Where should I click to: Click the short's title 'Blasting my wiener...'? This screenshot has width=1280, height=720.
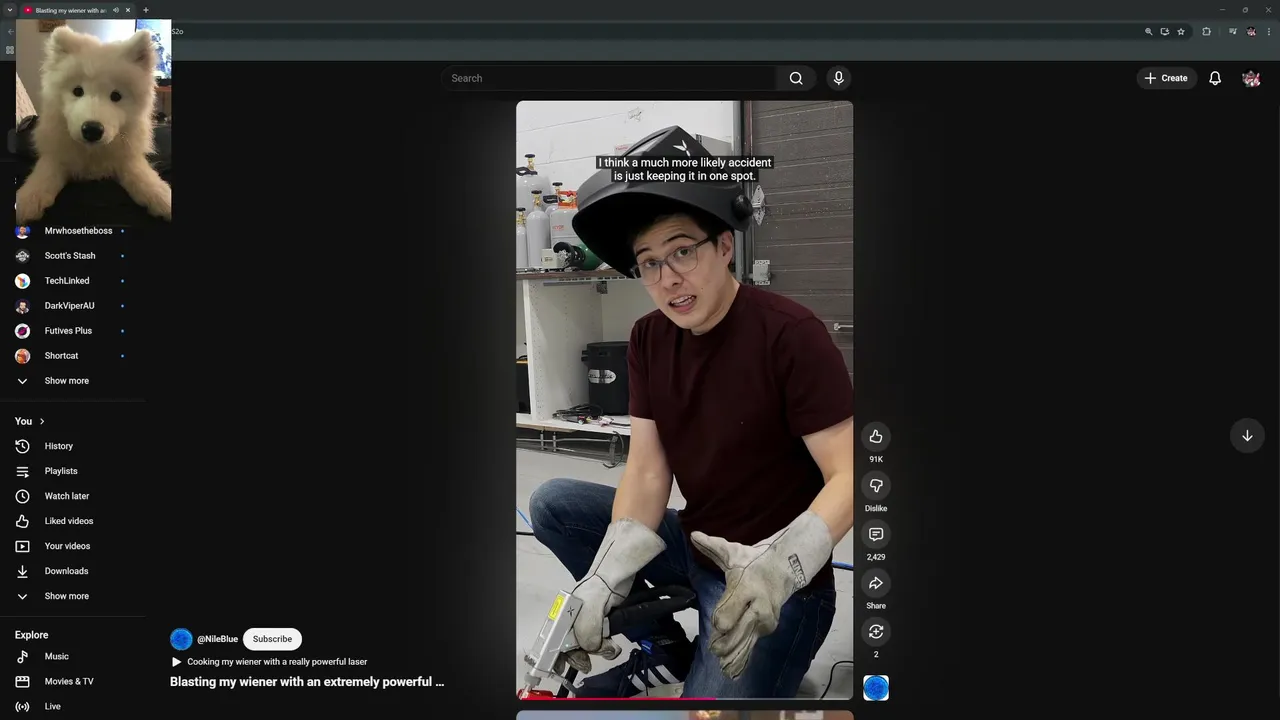(307, 682)
